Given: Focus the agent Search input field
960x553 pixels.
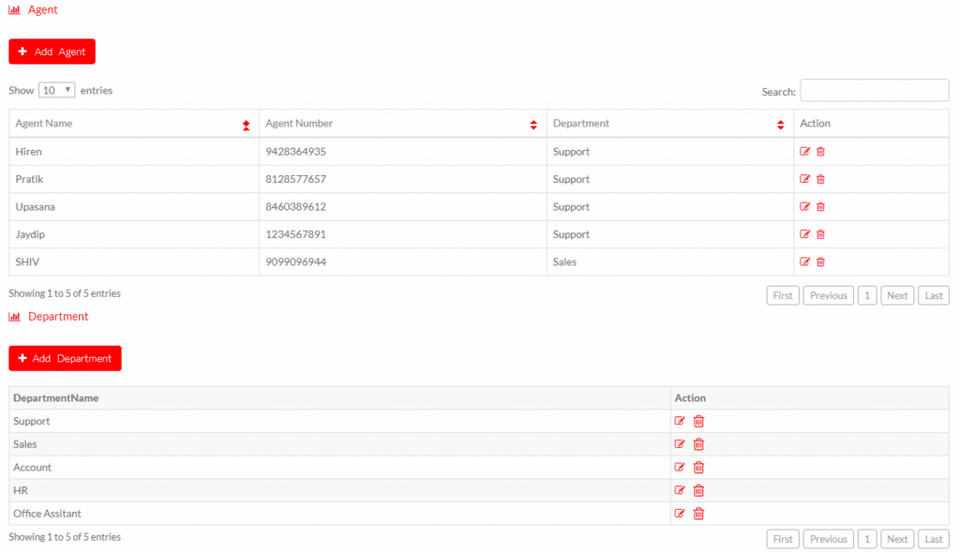Looking at the screenshot, I should pos(874,91).
